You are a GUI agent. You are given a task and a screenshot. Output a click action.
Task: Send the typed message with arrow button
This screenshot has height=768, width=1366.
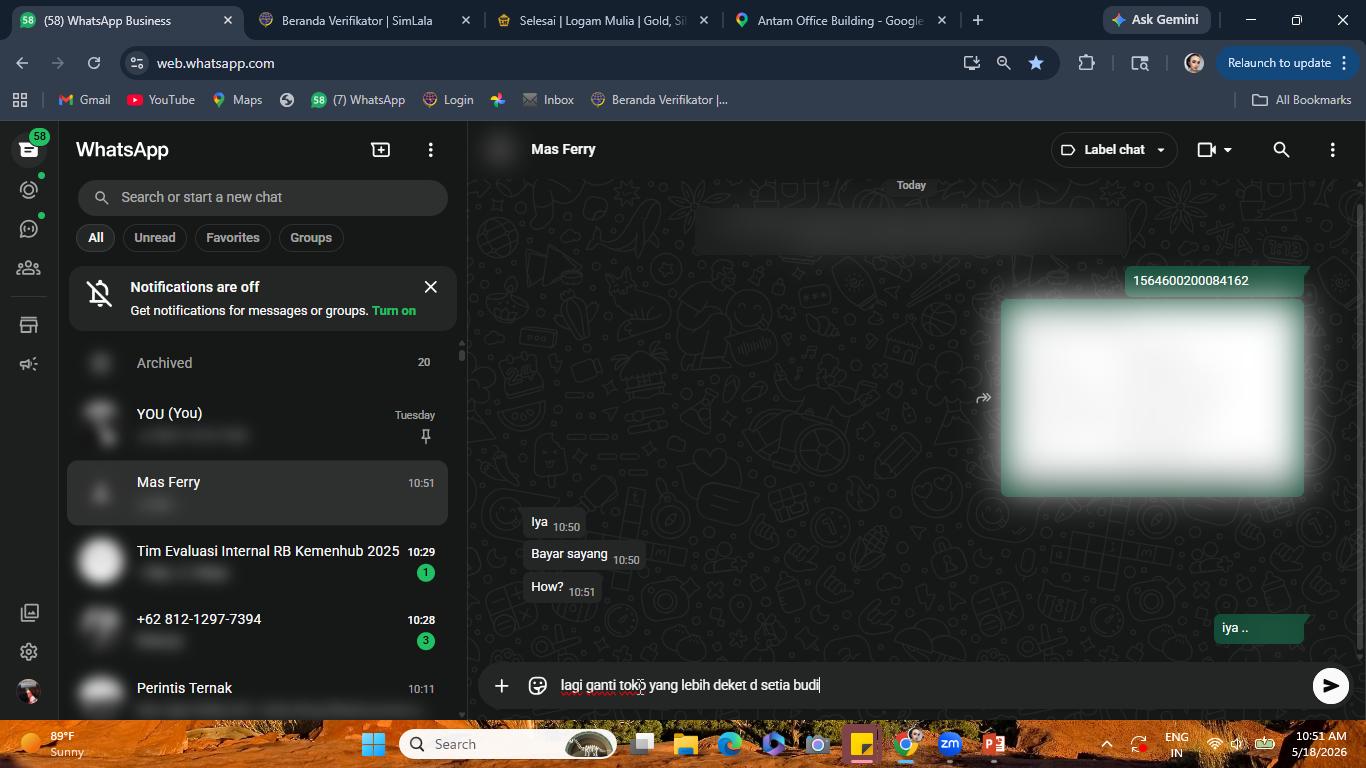tap(1330, 686)
